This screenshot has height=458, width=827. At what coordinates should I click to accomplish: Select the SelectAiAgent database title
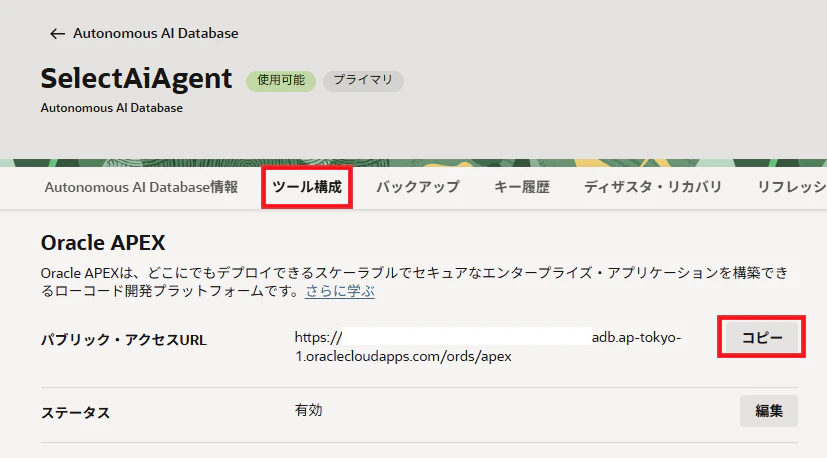[137, 79]
